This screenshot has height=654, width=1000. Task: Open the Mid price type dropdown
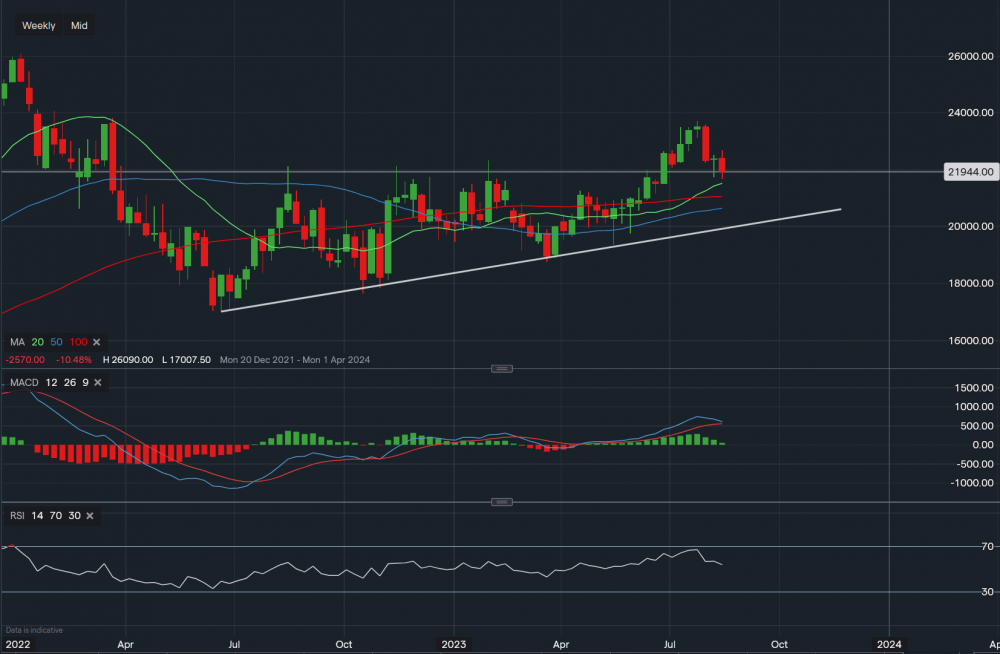pos(79,26)
